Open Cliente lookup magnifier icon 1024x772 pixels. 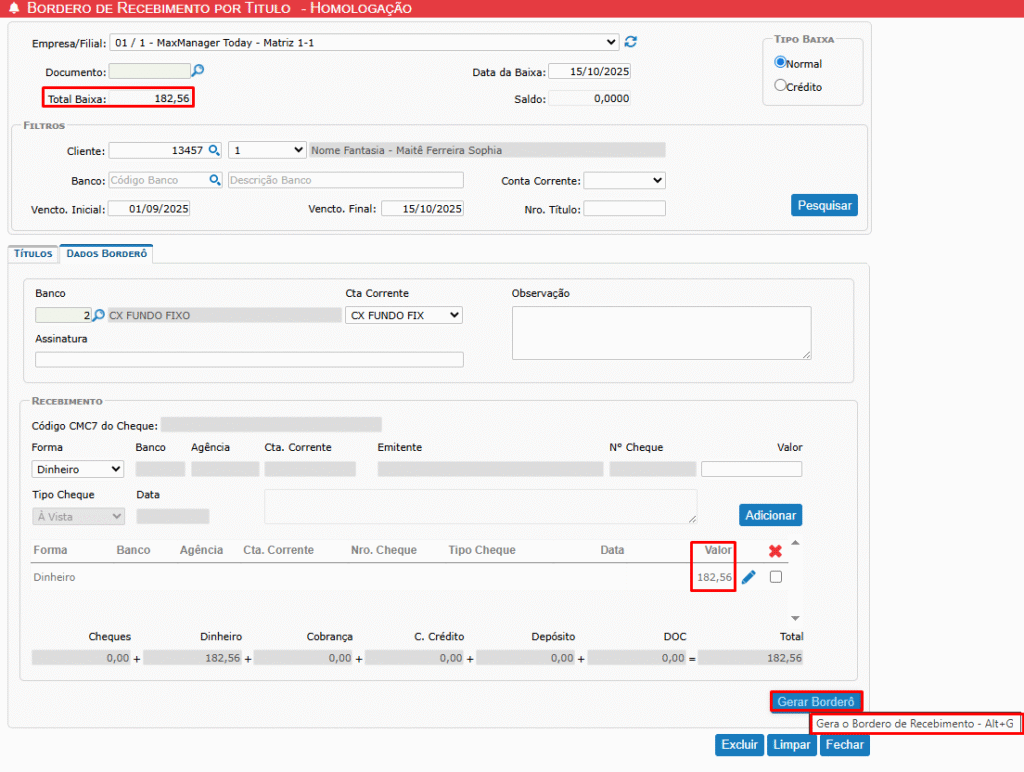tap(214, 150)
